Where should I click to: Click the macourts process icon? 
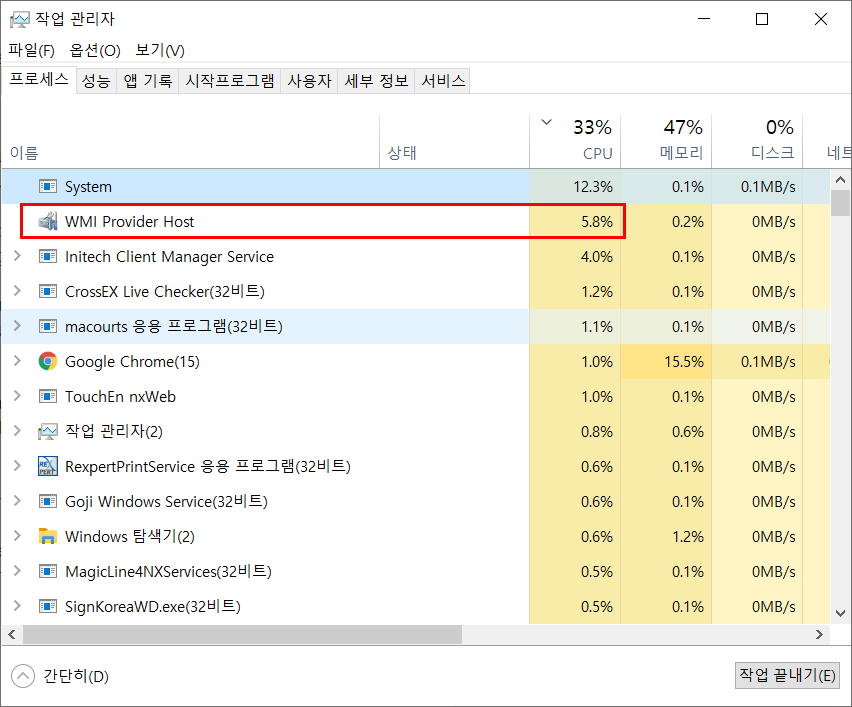point(48,327)
